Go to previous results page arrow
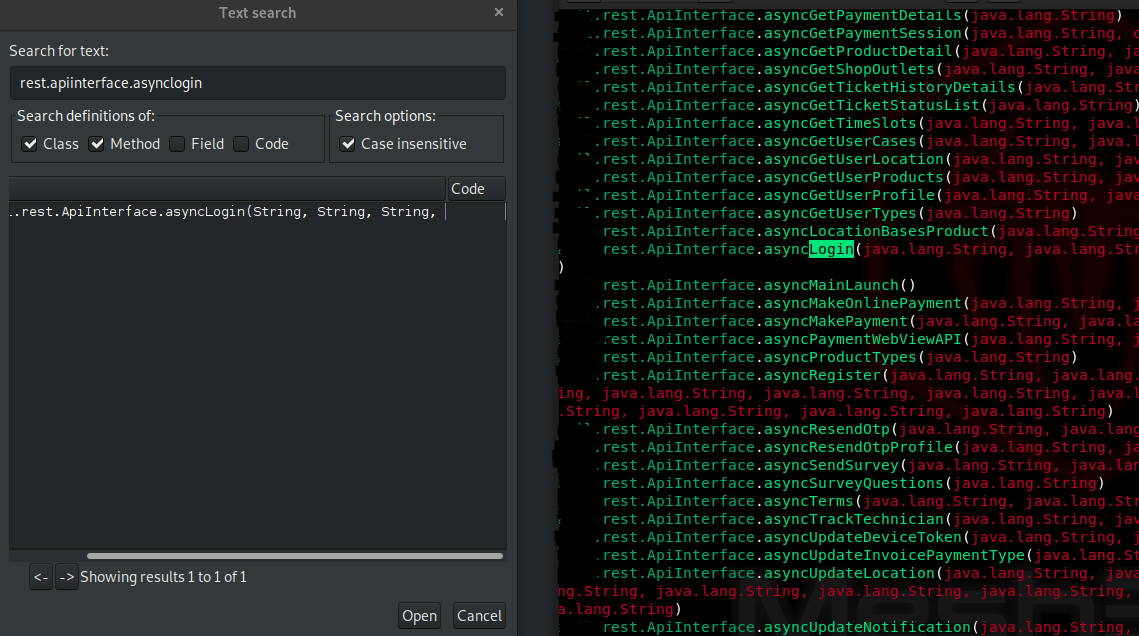 click(x=40, y=577)
